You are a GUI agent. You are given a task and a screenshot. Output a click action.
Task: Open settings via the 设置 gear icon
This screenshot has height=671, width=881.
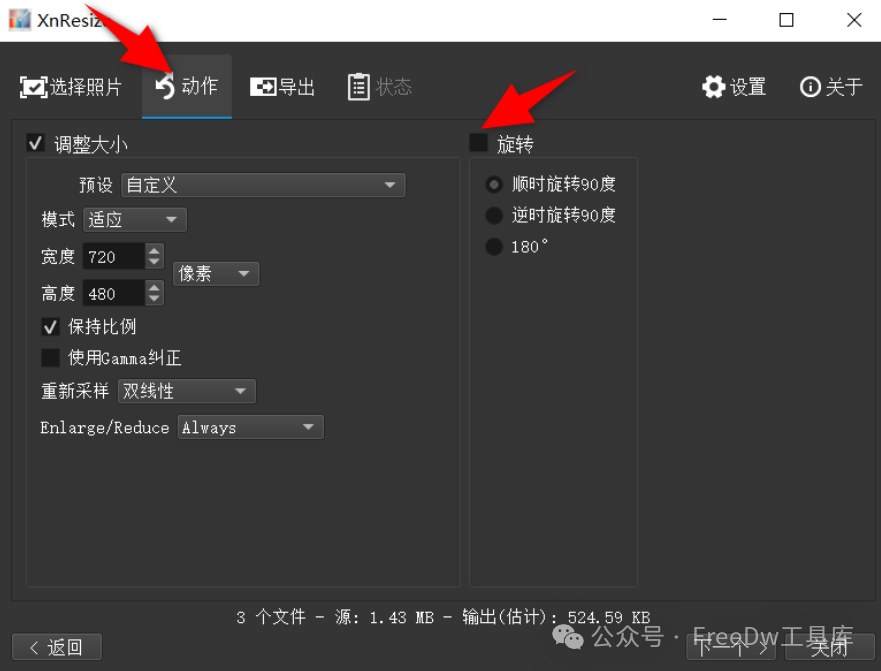pyautogui.click(x=713, y=87)
